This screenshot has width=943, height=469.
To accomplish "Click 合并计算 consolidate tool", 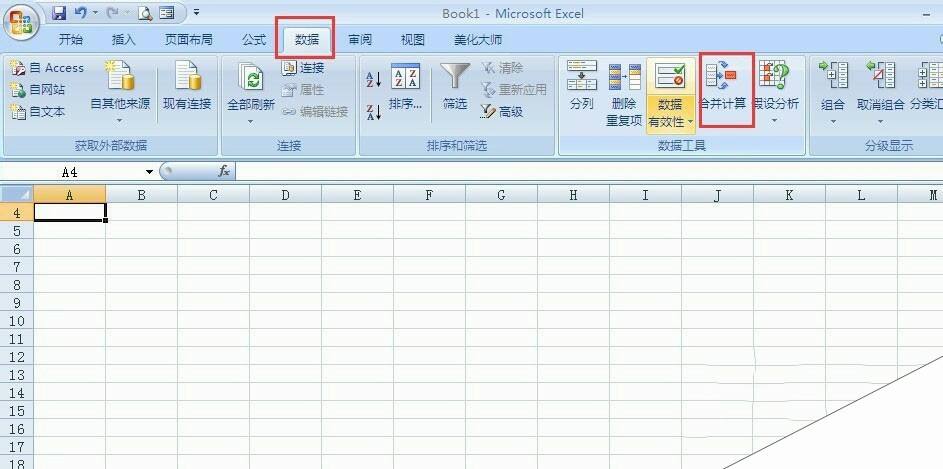I will click(726, 86).
